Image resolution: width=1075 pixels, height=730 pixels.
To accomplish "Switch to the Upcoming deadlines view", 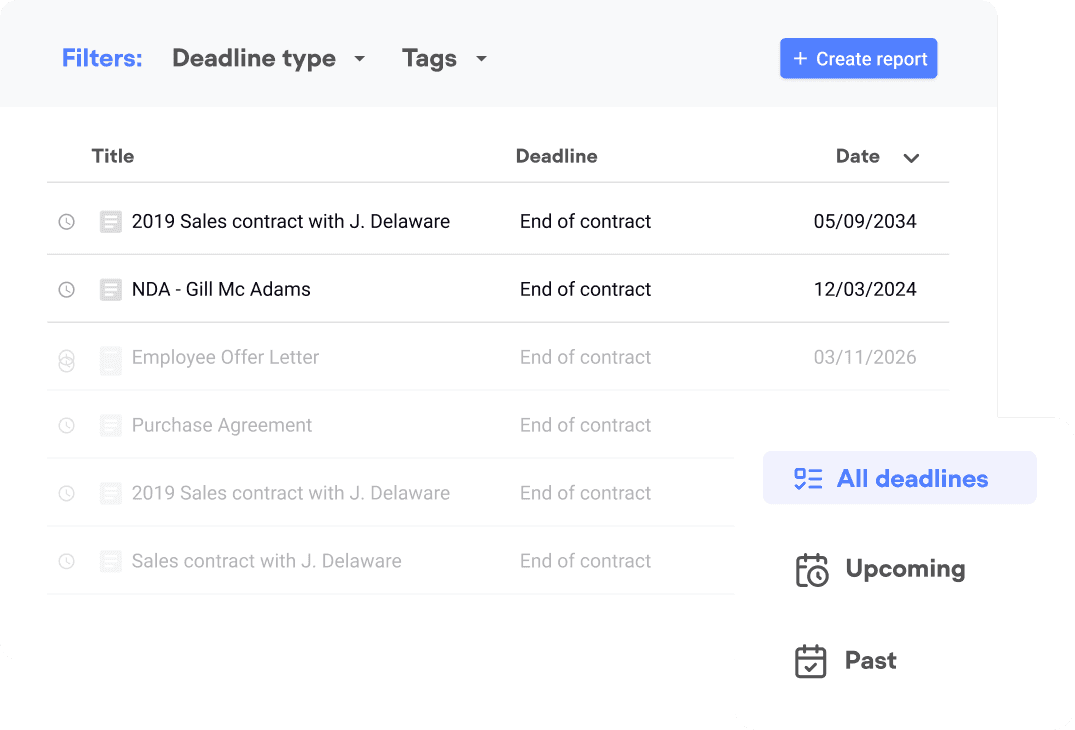I will point(881,570).
